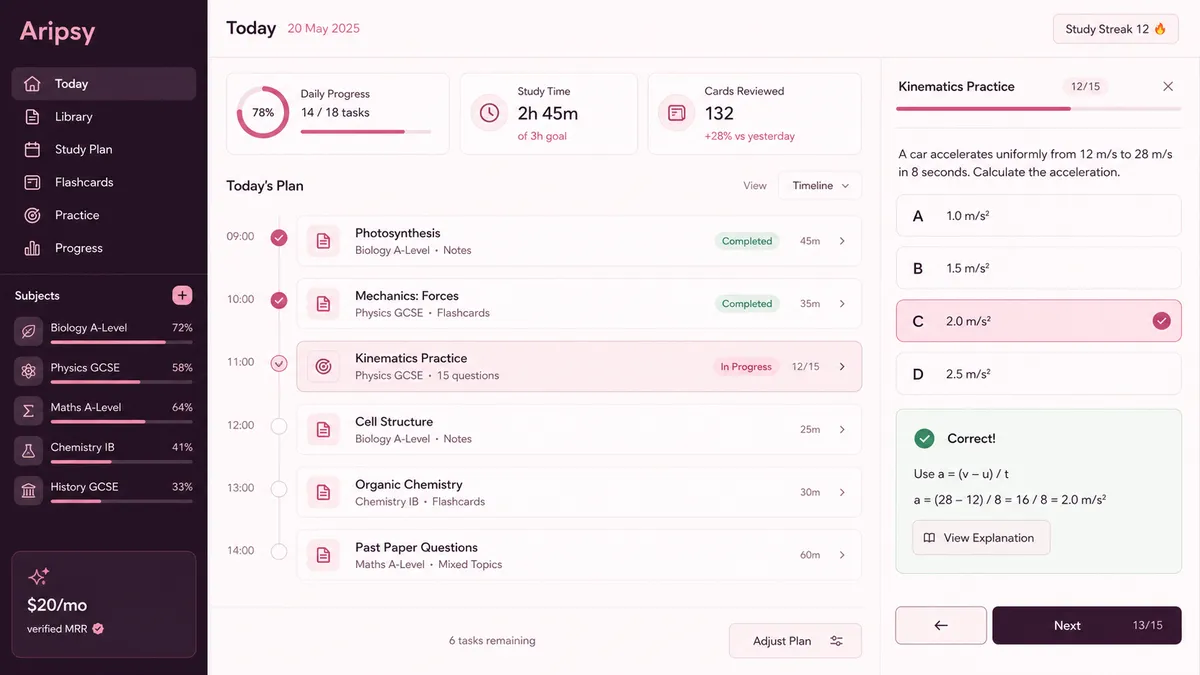The width and height of the screenshot is (1200, 675).
Task: Click the Biology A-Level leaf icon
Action: pos(28,332)
